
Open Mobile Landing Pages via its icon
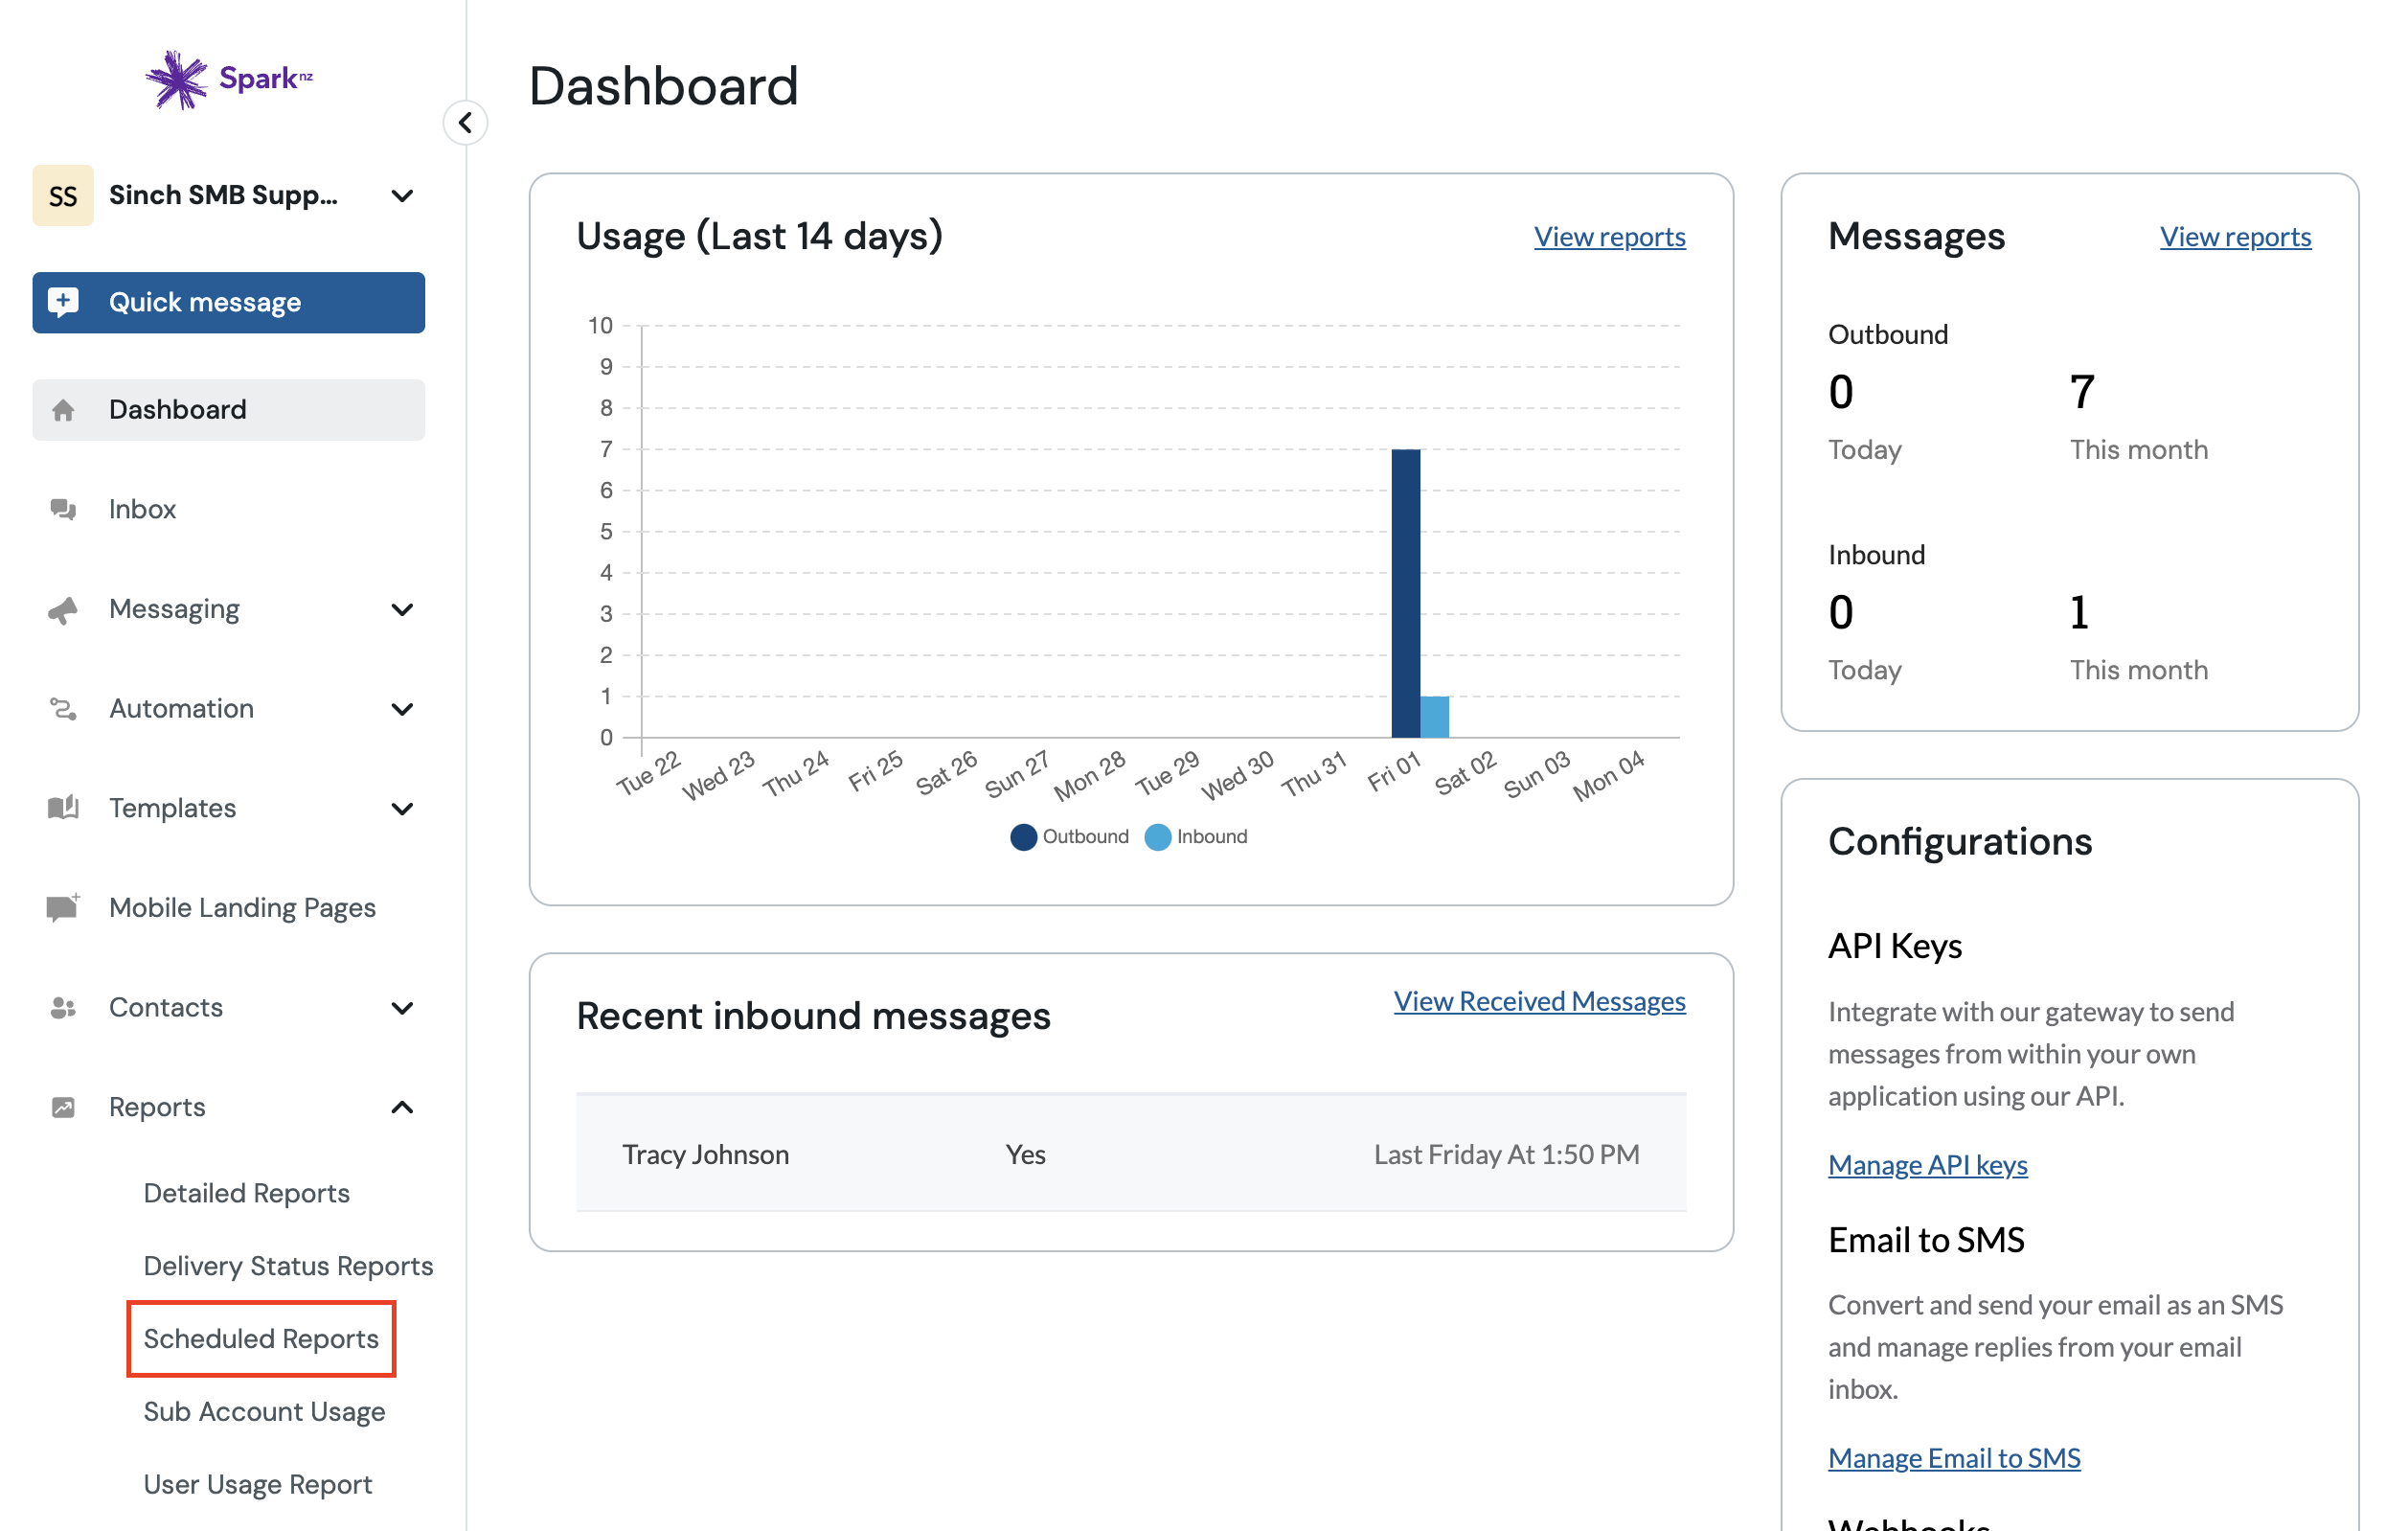(63, 907)
